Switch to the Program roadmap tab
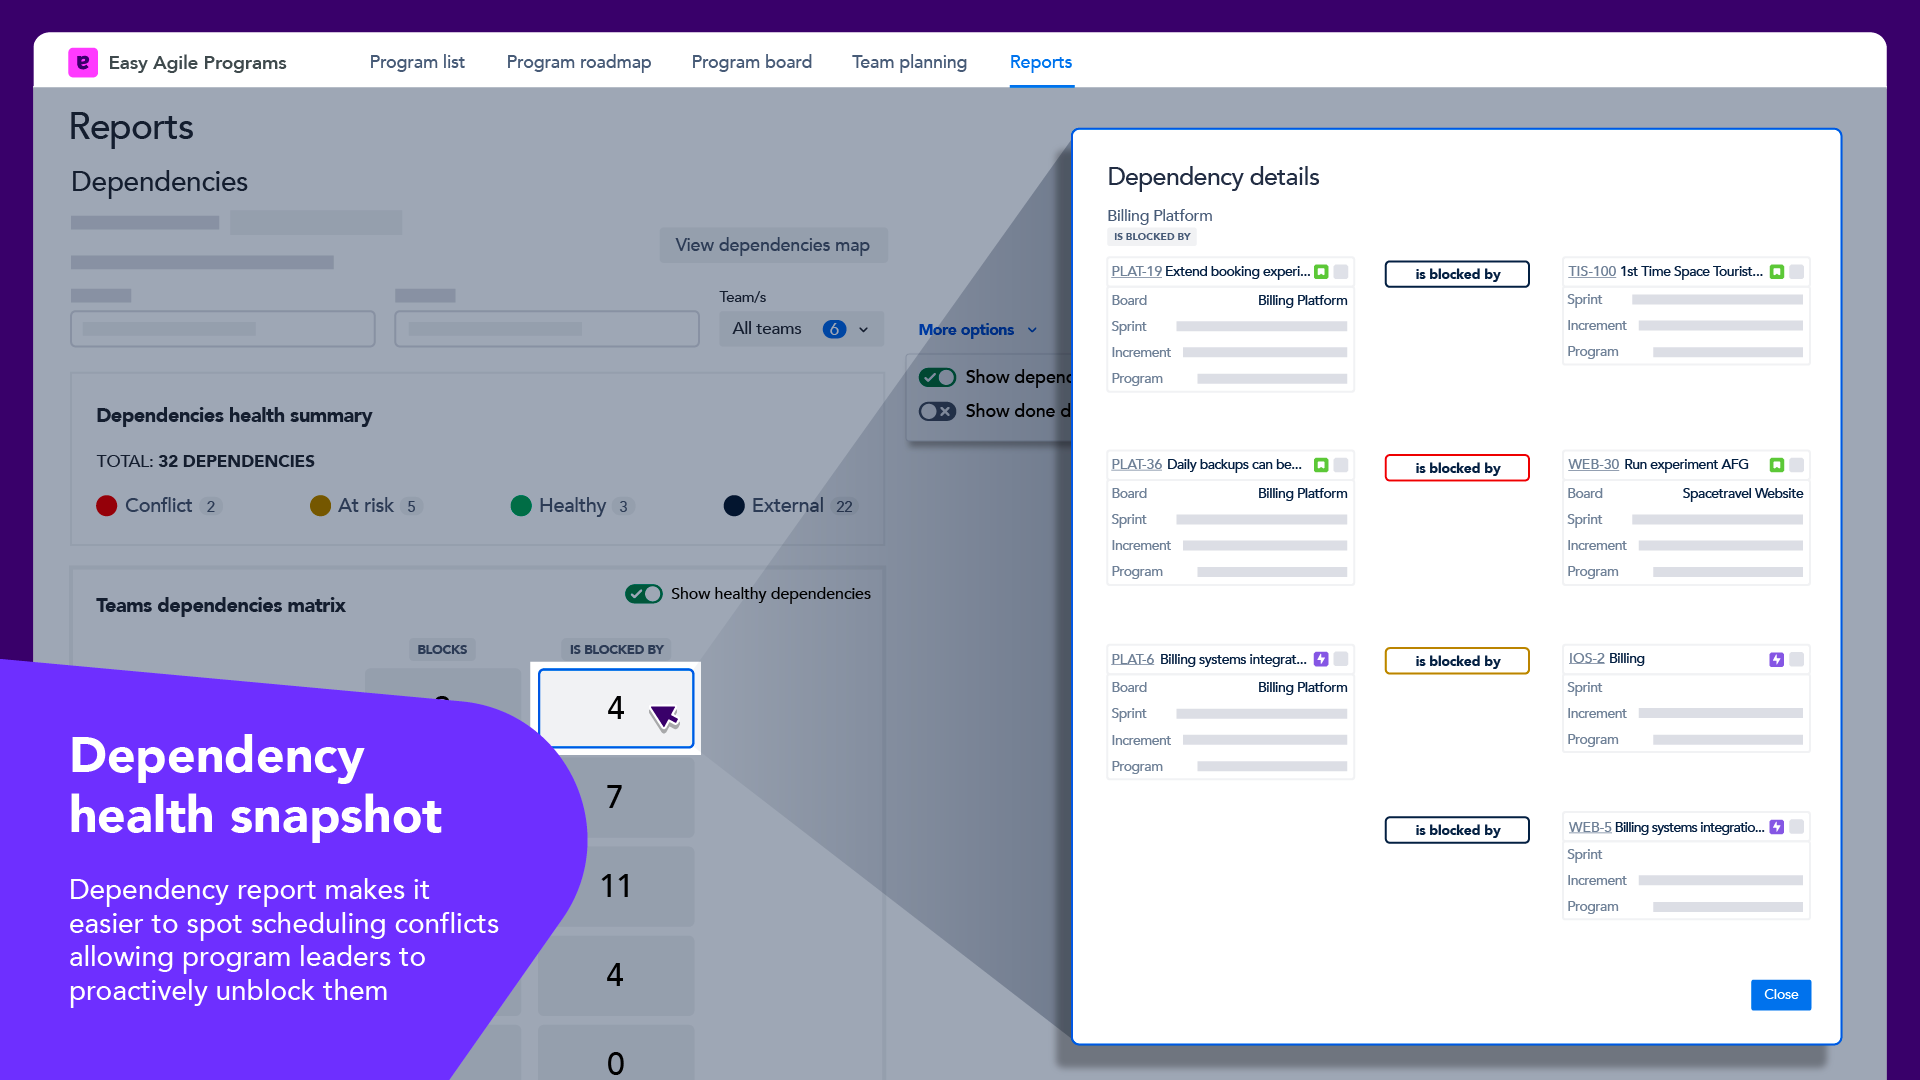The height and width of the screenshot is (1080, 1920). pyautogui.click(x=579, y=62)
